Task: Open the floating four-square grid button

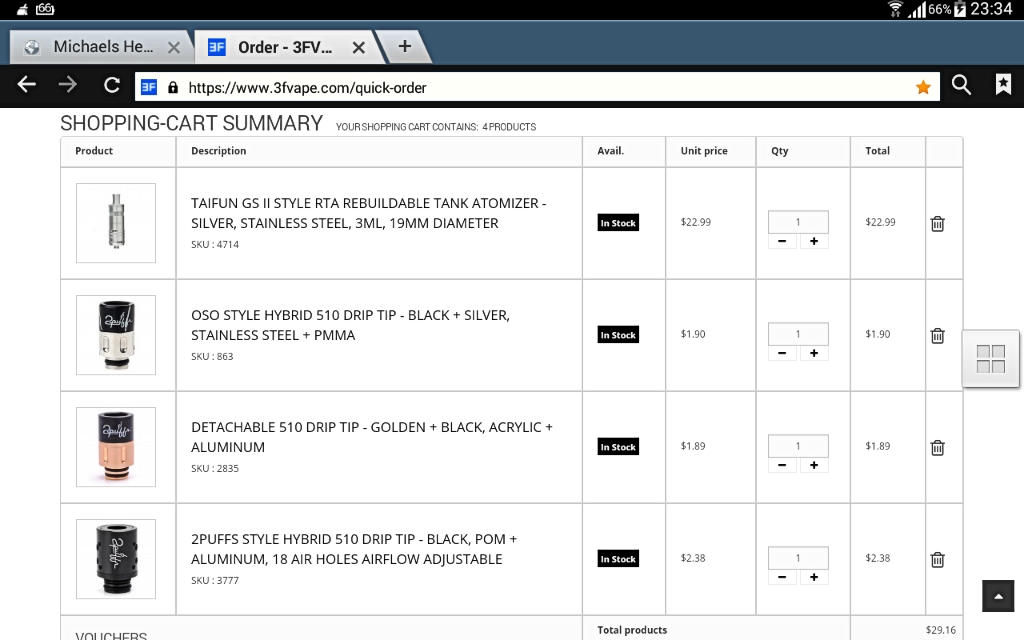Action: (990, 359)
